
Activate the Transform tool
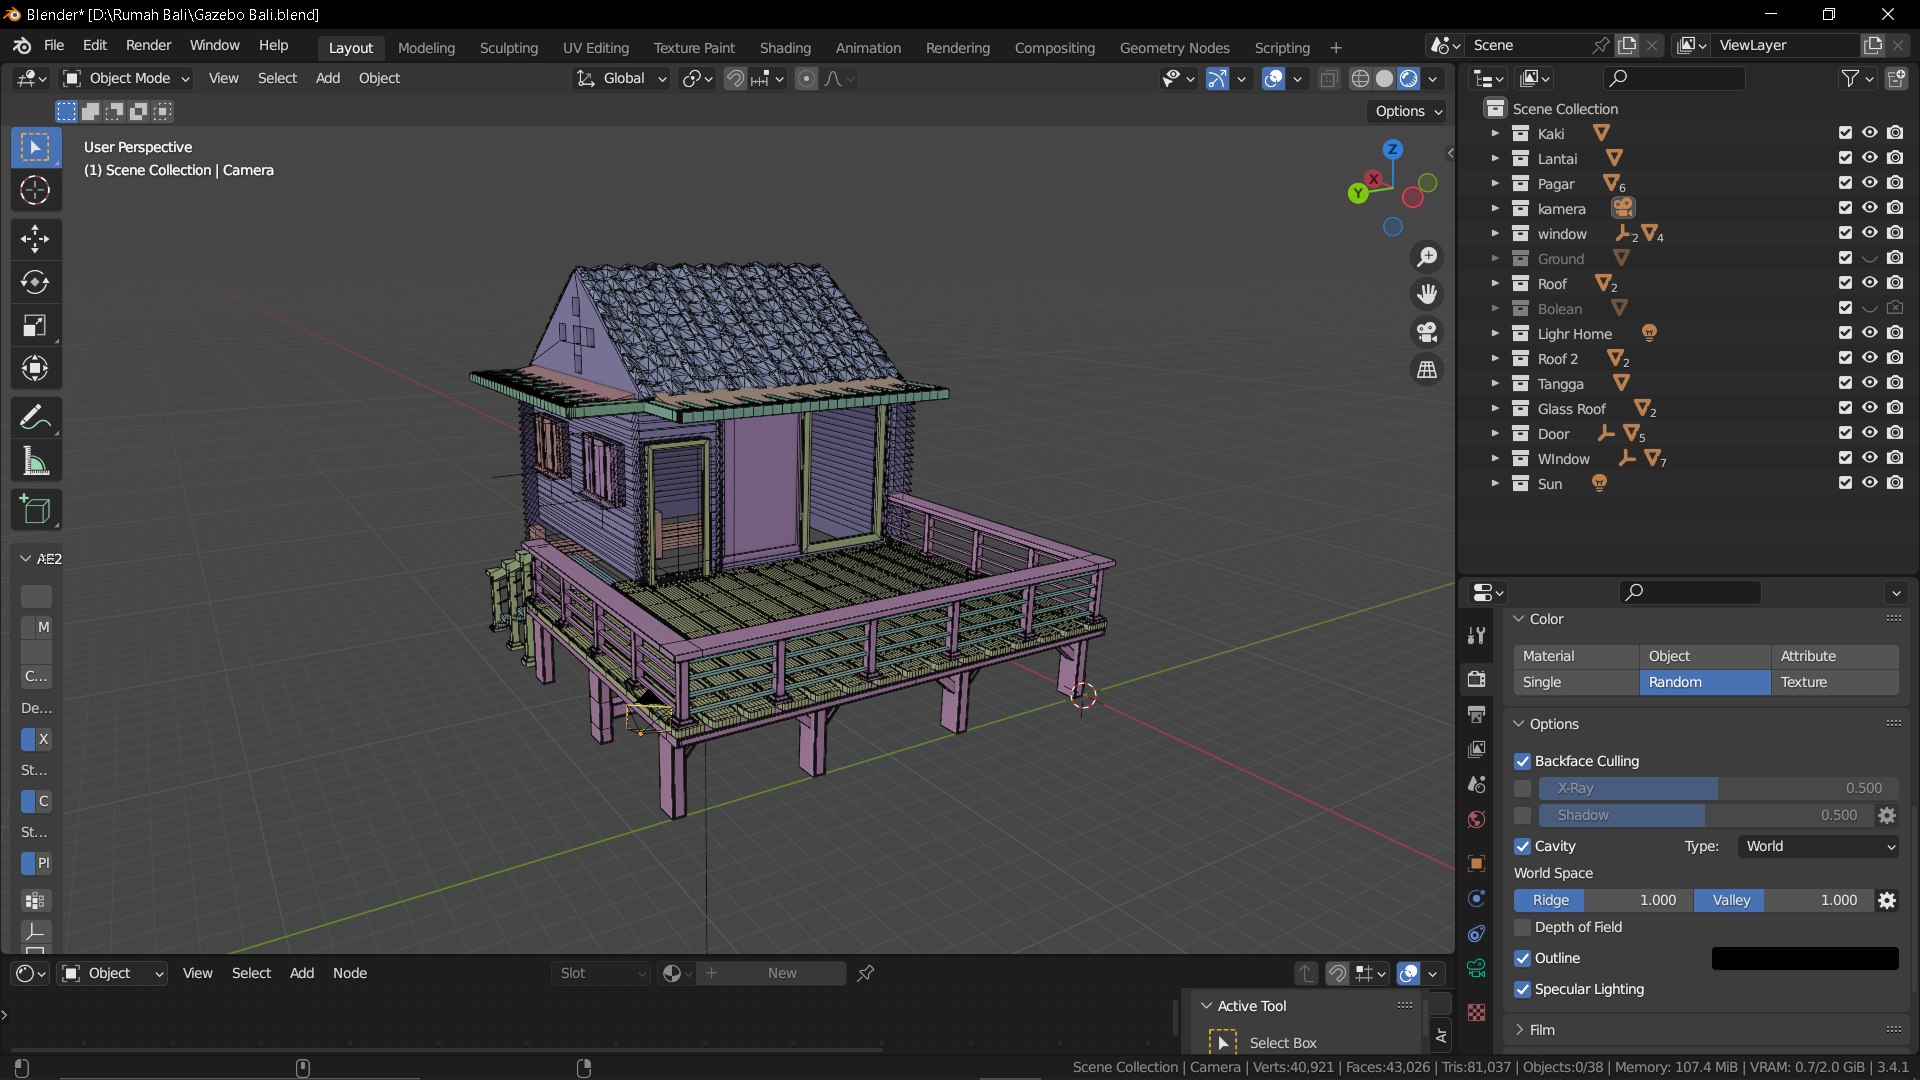(x=35, y=368)
